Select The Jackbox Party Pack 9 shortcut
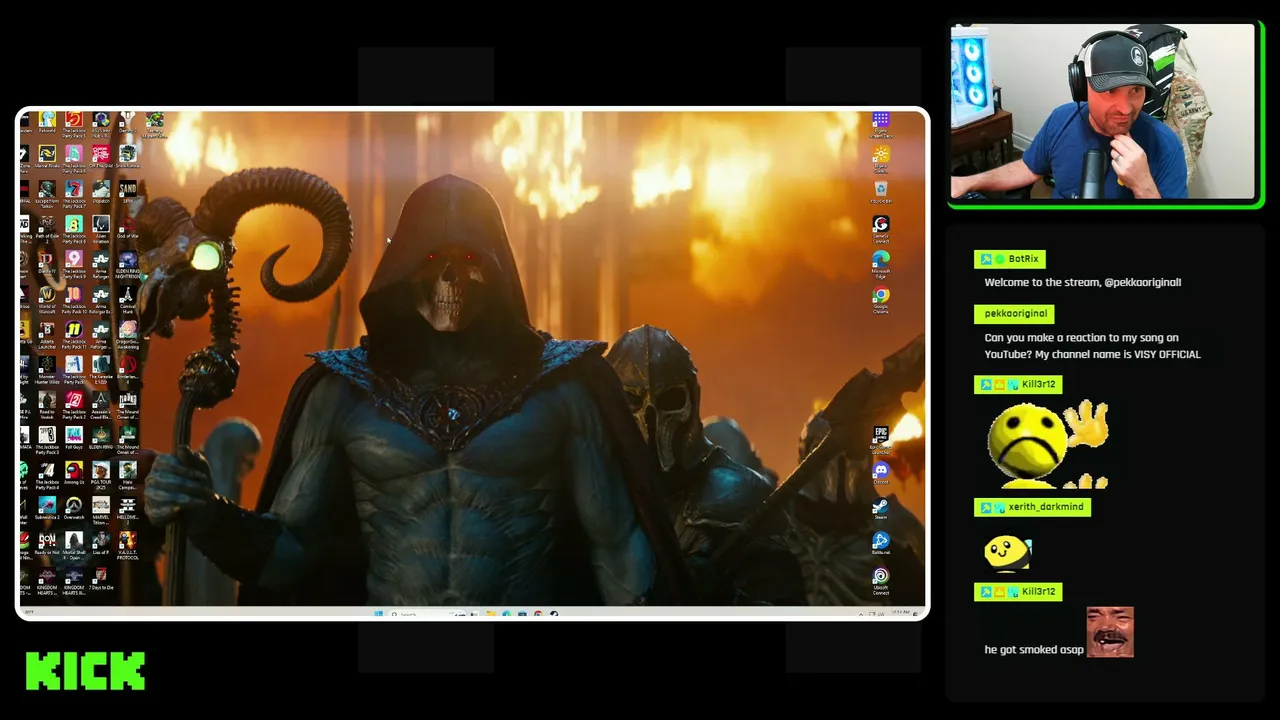This screenshot has width=1280, height=720. (x=74, y=264)
